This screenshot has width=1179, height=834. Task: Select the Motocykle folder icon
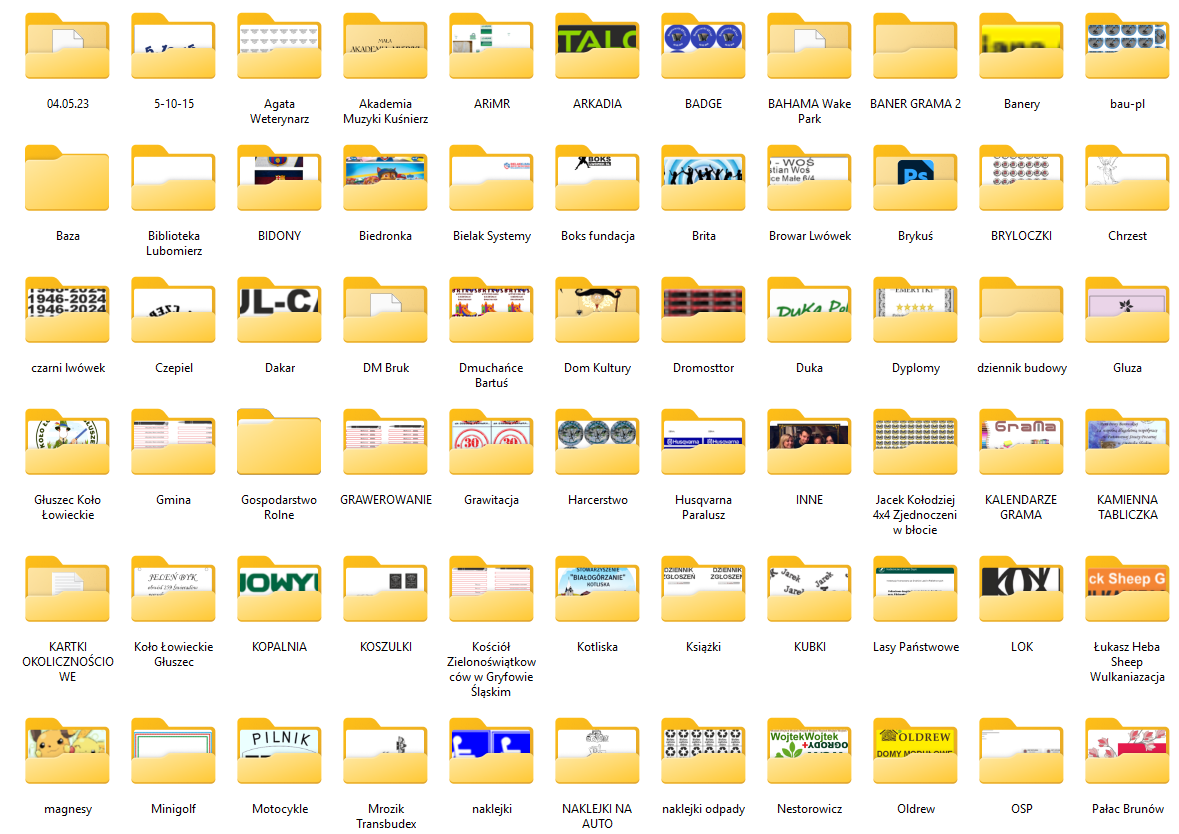[279, 751]
